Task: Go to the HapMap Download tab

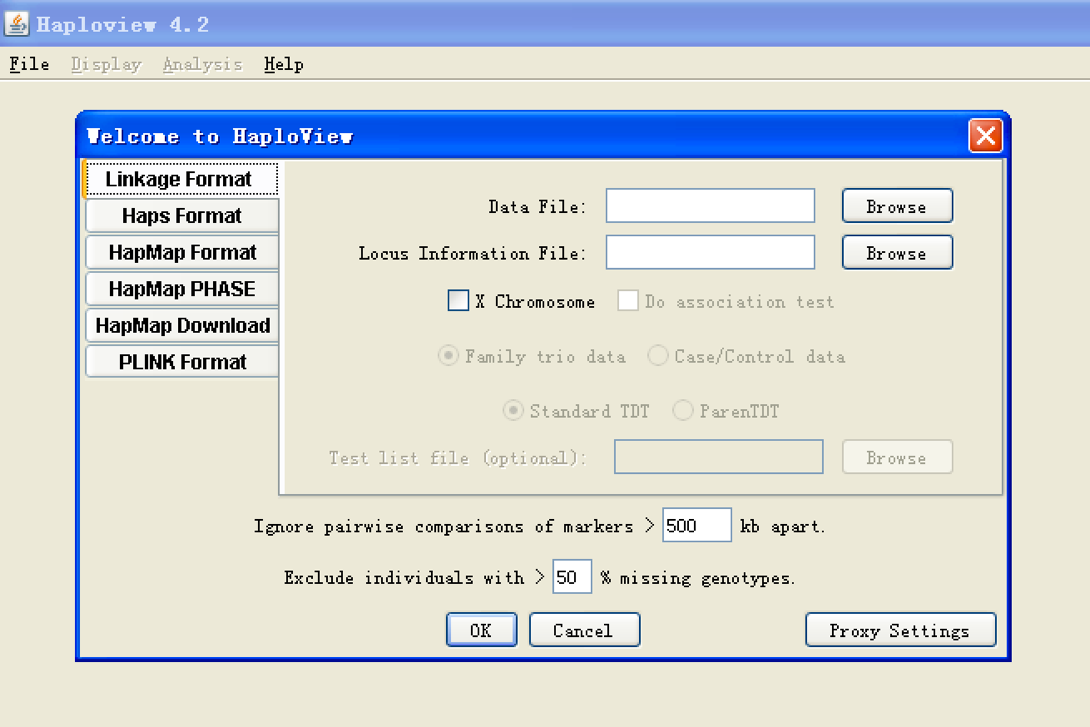Action: point(182,325)
